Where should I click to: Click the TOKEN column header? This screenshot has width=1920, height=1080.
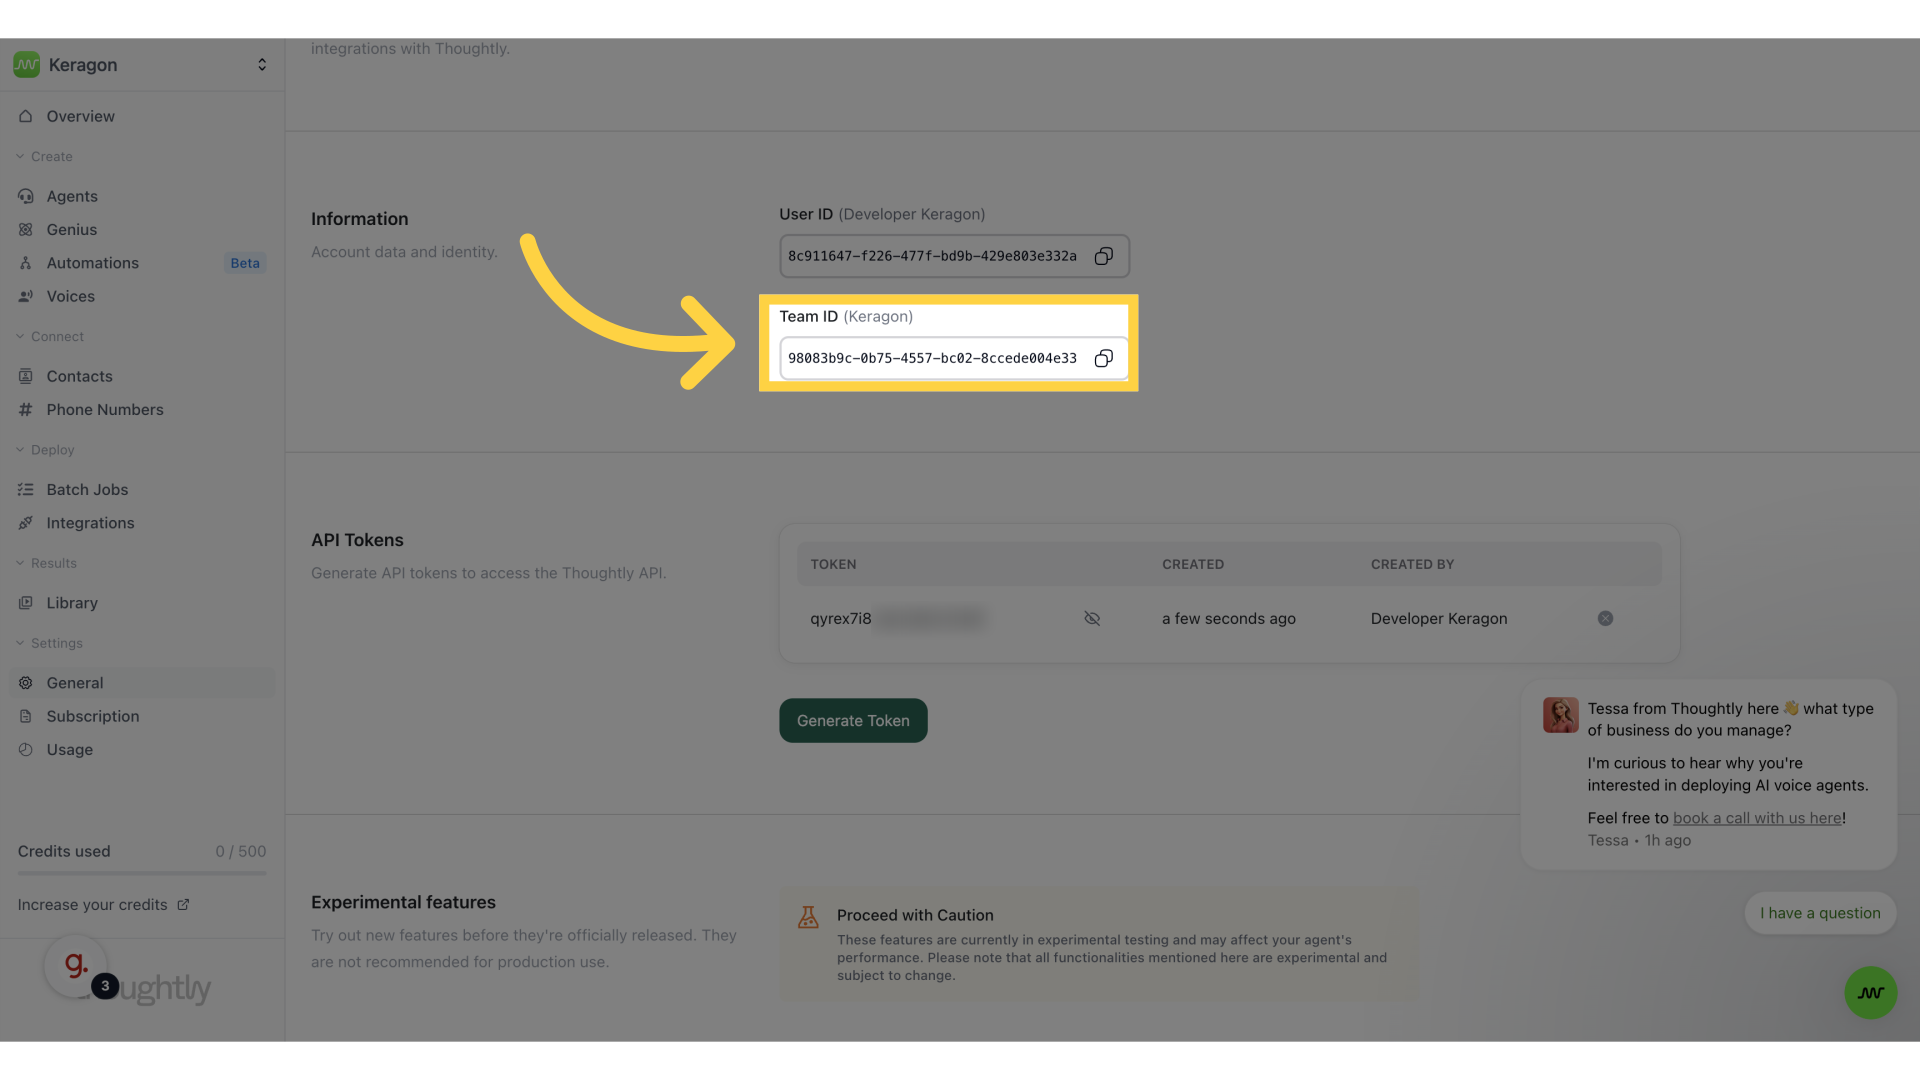click(833, 564)
